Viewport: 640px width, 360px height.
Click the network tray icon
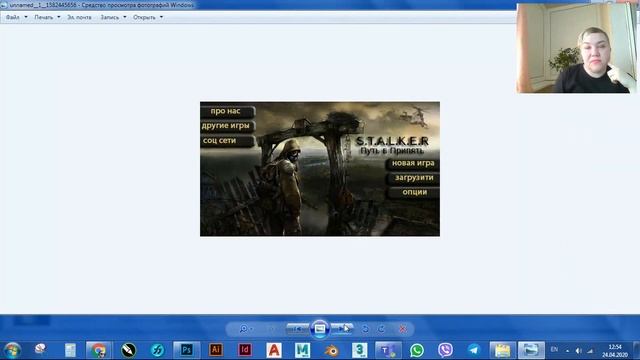[x=590, y=351]
